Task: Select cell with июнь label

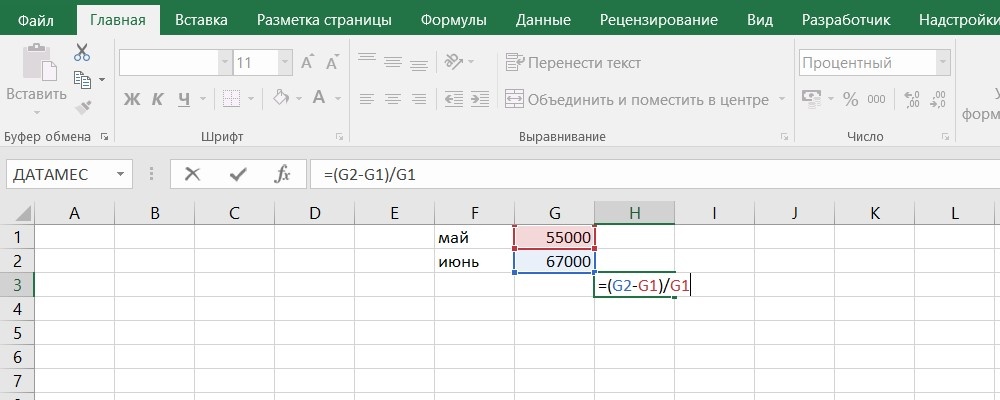Action: click(x=474, y=261)
